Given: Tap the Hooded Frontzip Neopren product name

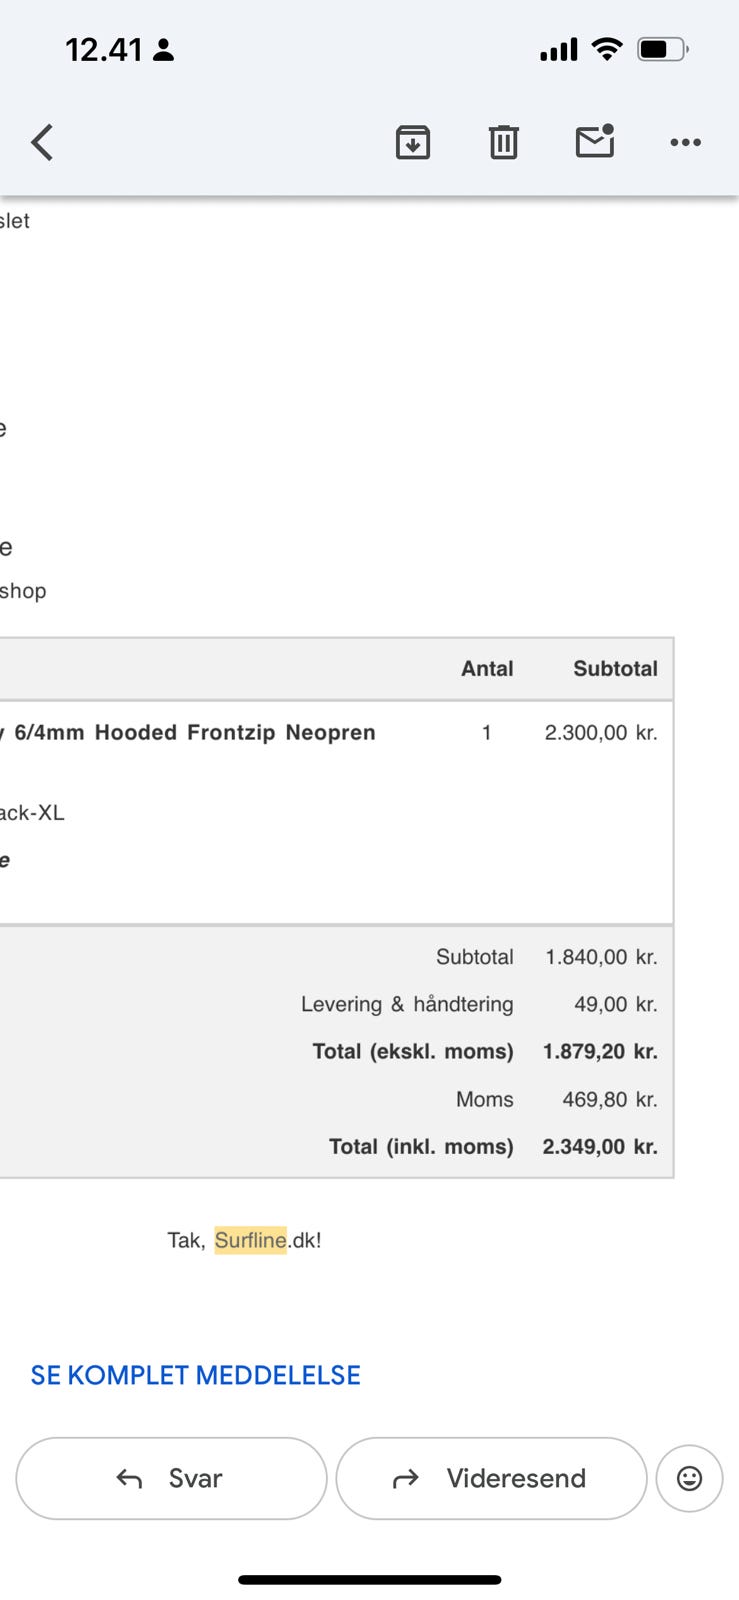Looking at the screenshot, I should pyautogui.click(x=235, y=732).
